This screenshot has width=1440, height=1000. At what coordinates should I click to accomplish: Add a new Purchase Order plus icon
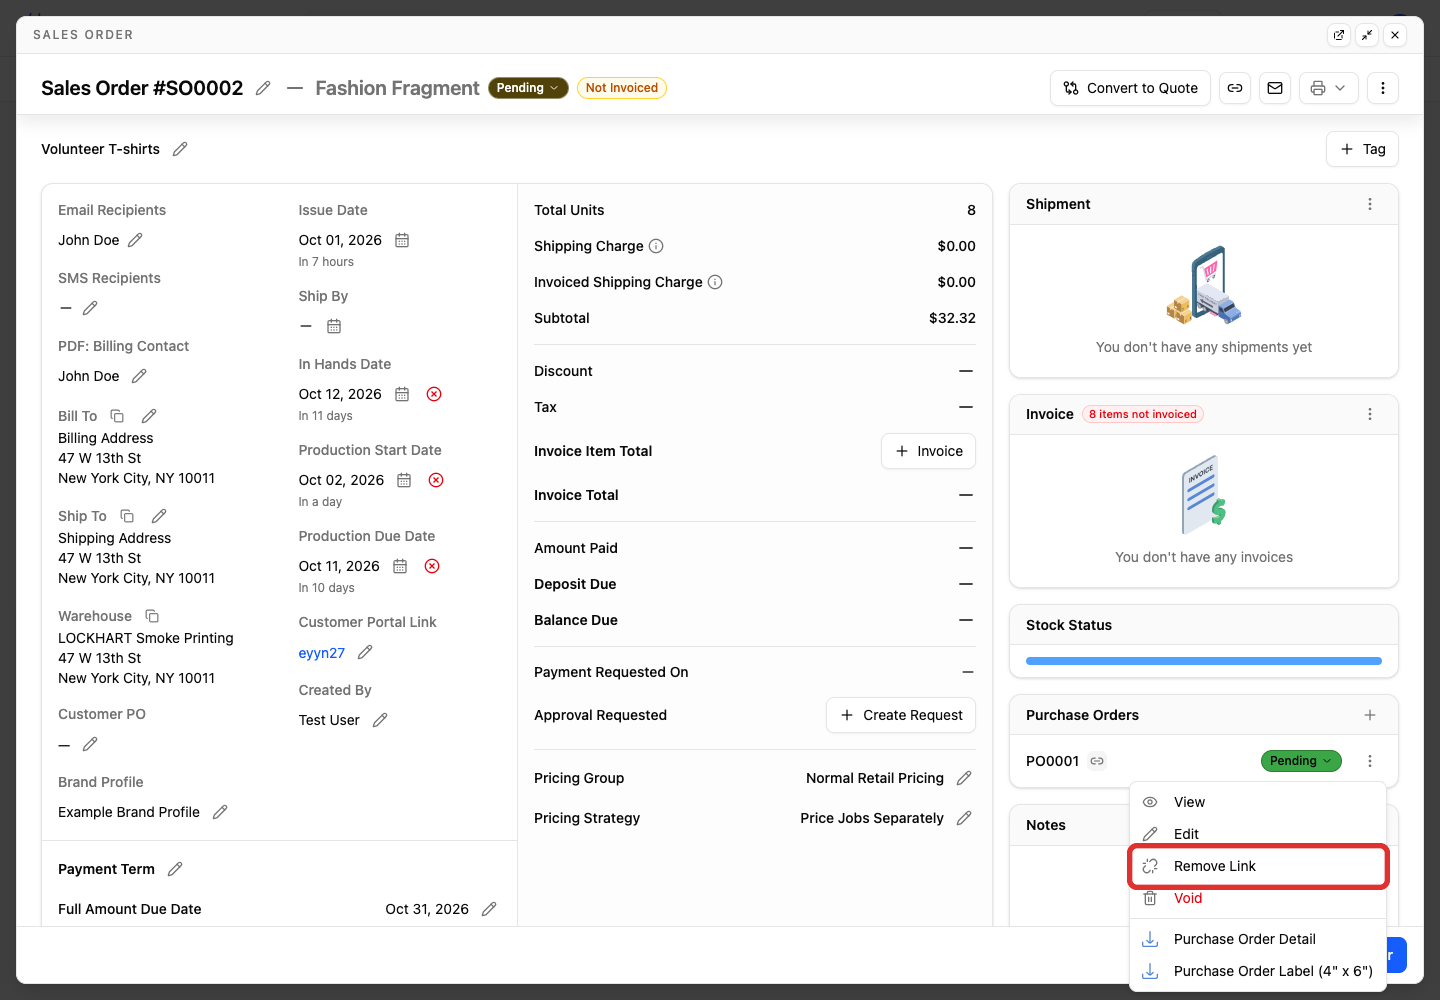click(x=1370, y=715)
